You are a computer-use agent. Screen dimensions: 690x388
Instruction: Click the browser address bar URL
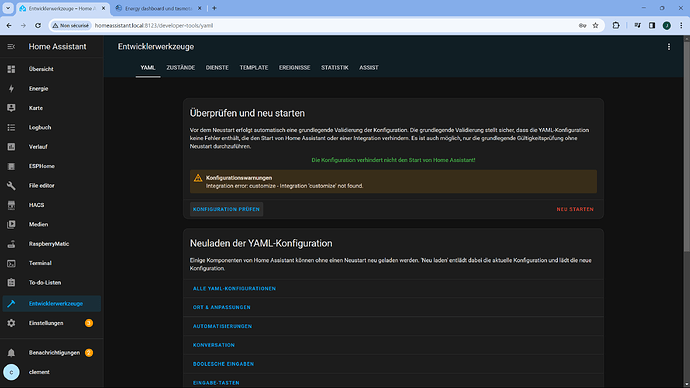tap(154, 26)
